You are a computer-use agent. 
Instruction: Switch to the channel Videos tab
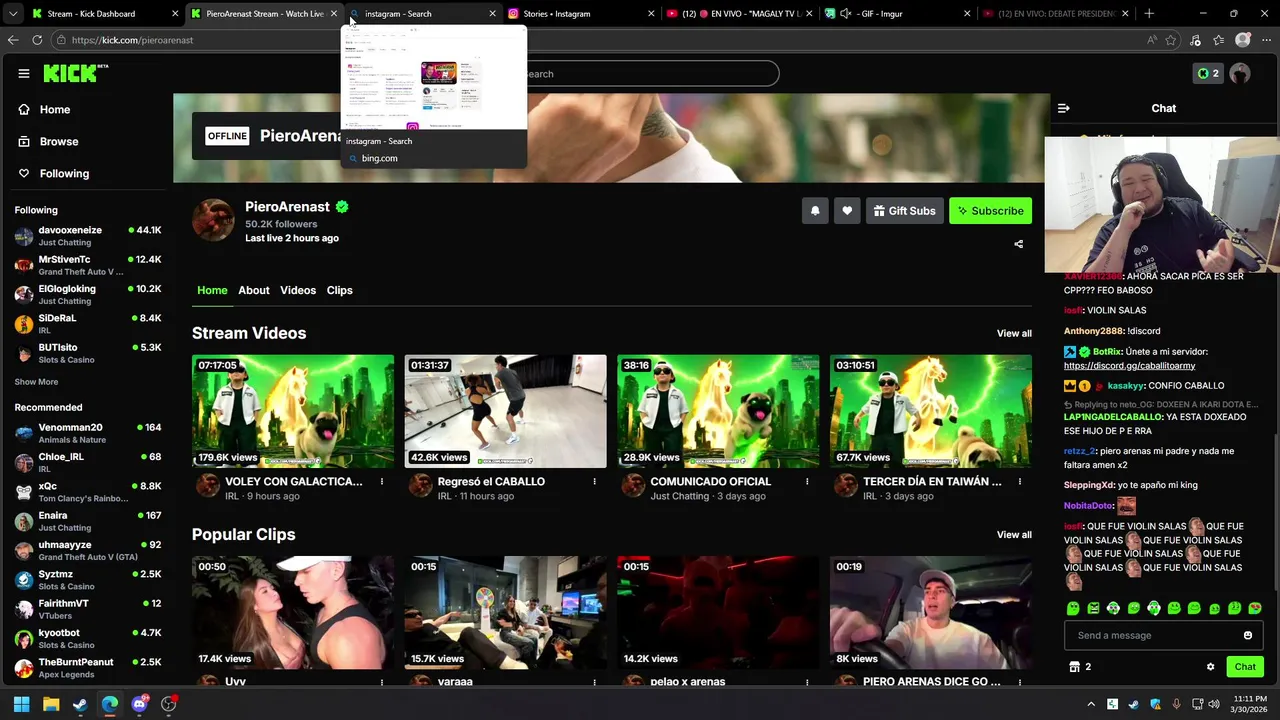click(298, 290)
